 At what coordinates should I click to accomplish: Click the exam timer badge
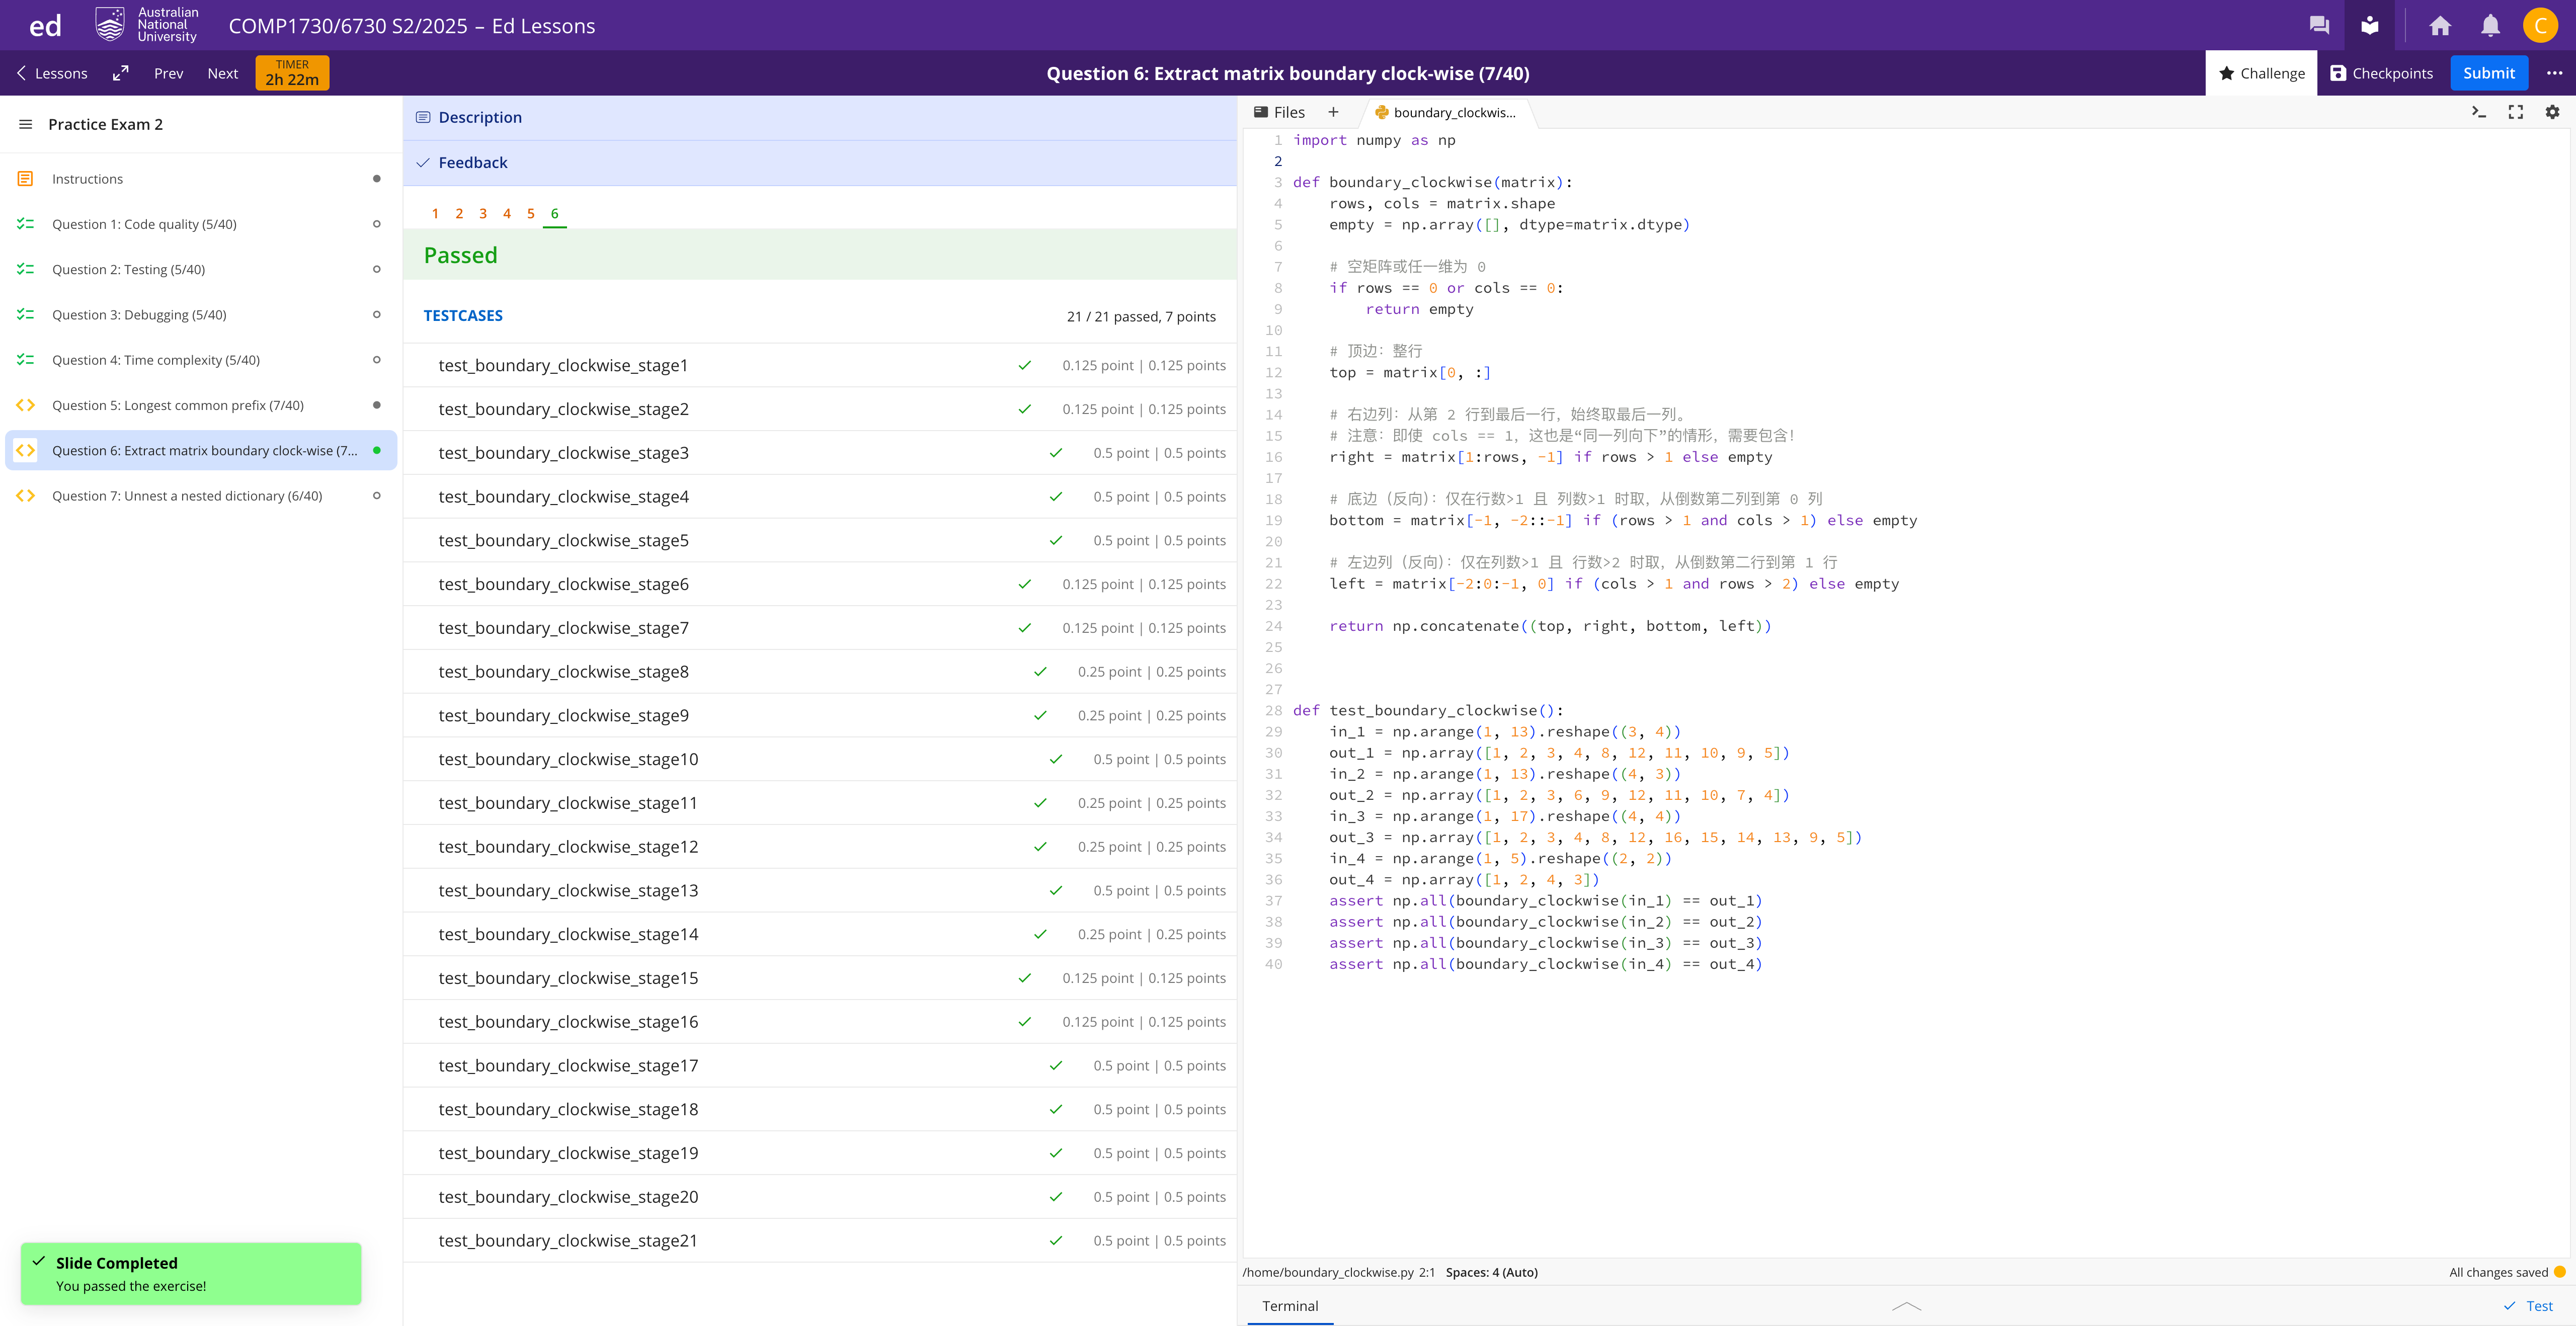coord(292,73)
